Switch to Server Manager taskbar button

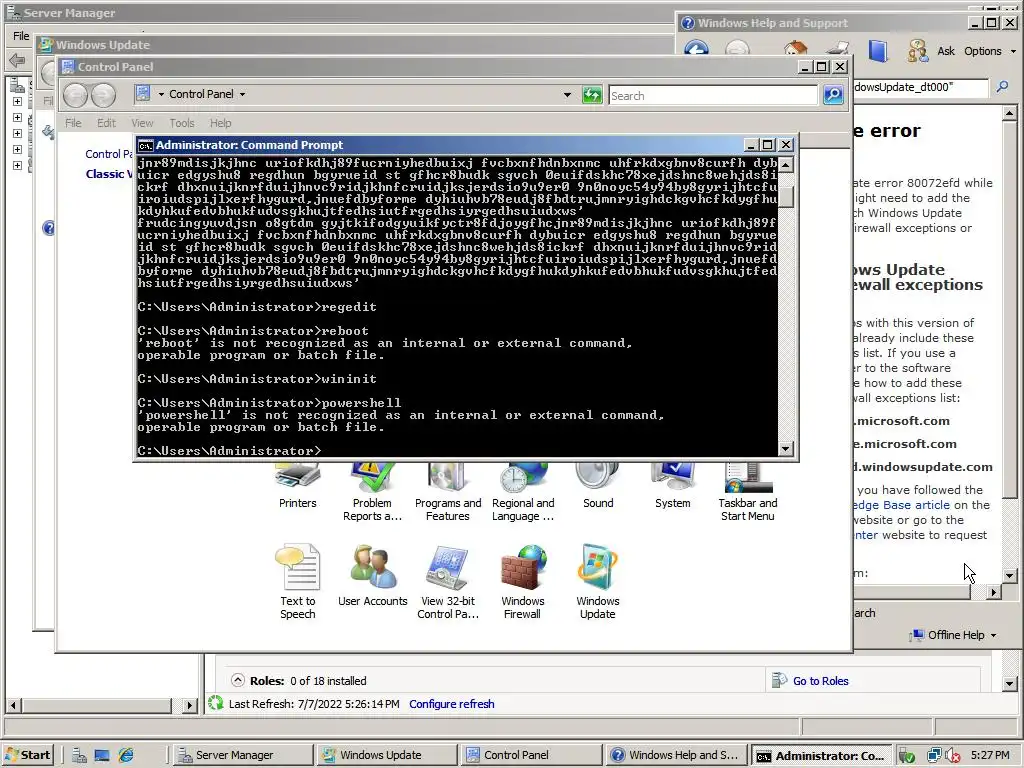click(x=241, y=755)
